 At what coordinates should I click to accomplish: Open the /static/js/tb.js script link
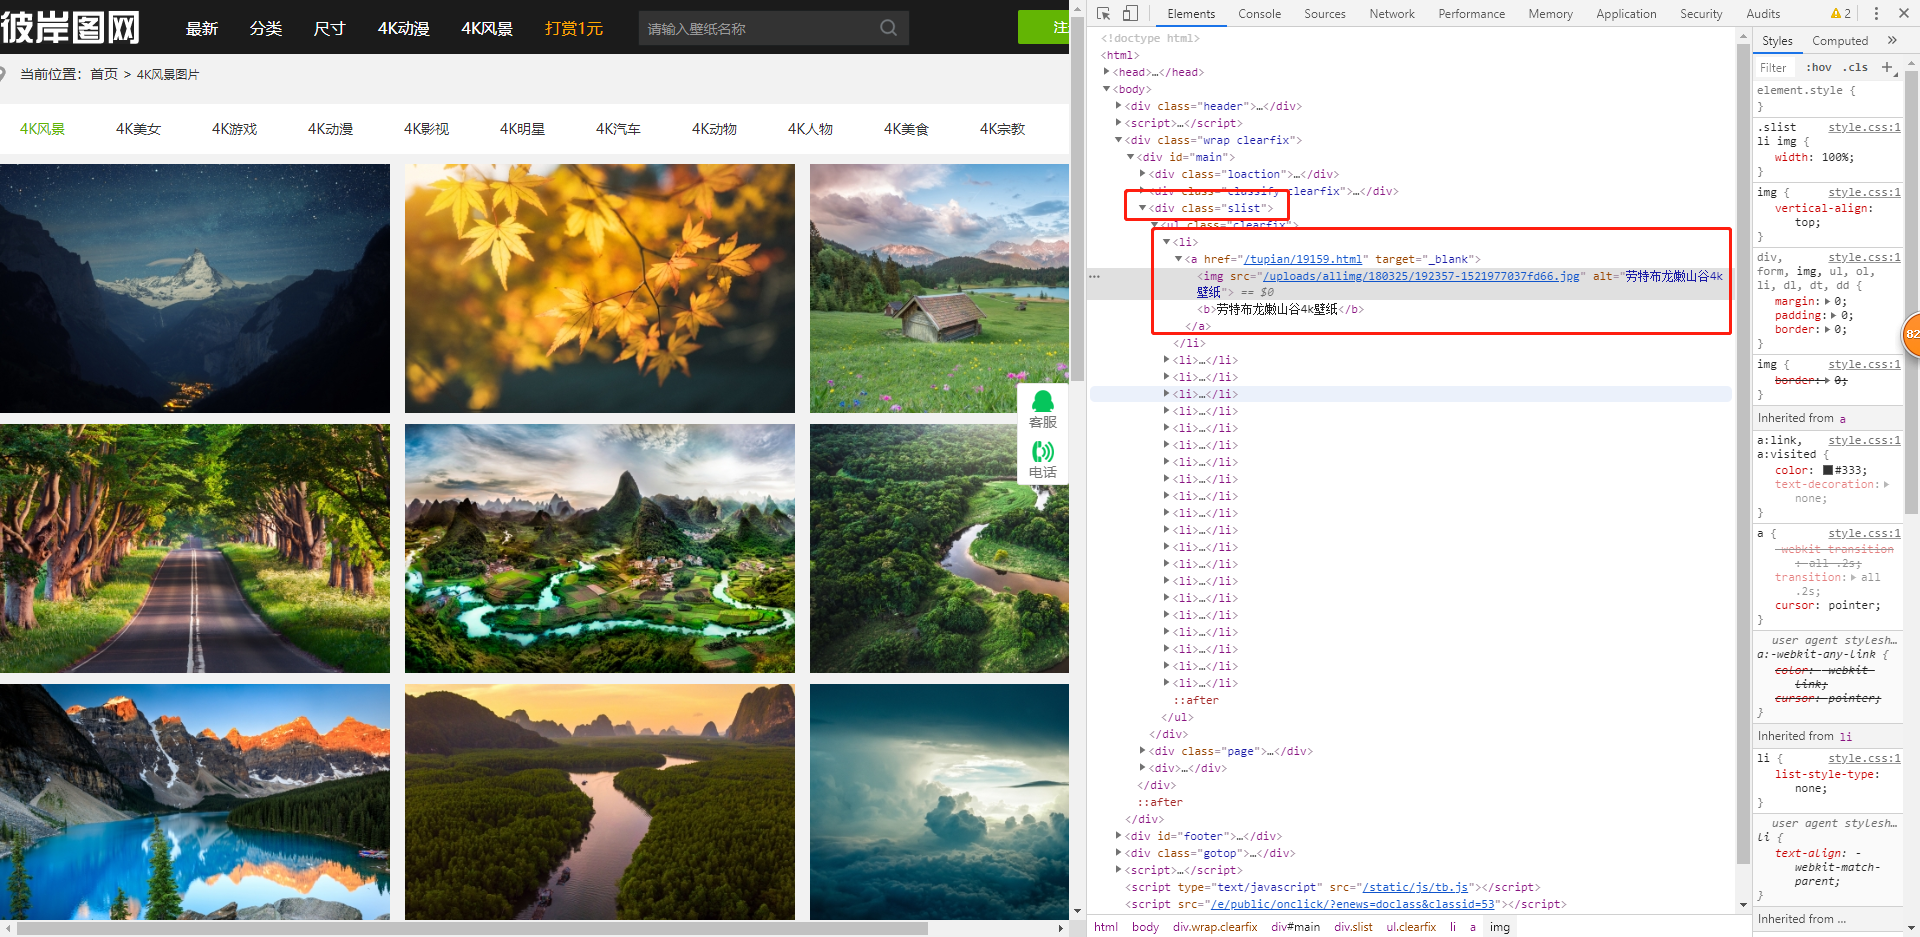coord(1415,887)
